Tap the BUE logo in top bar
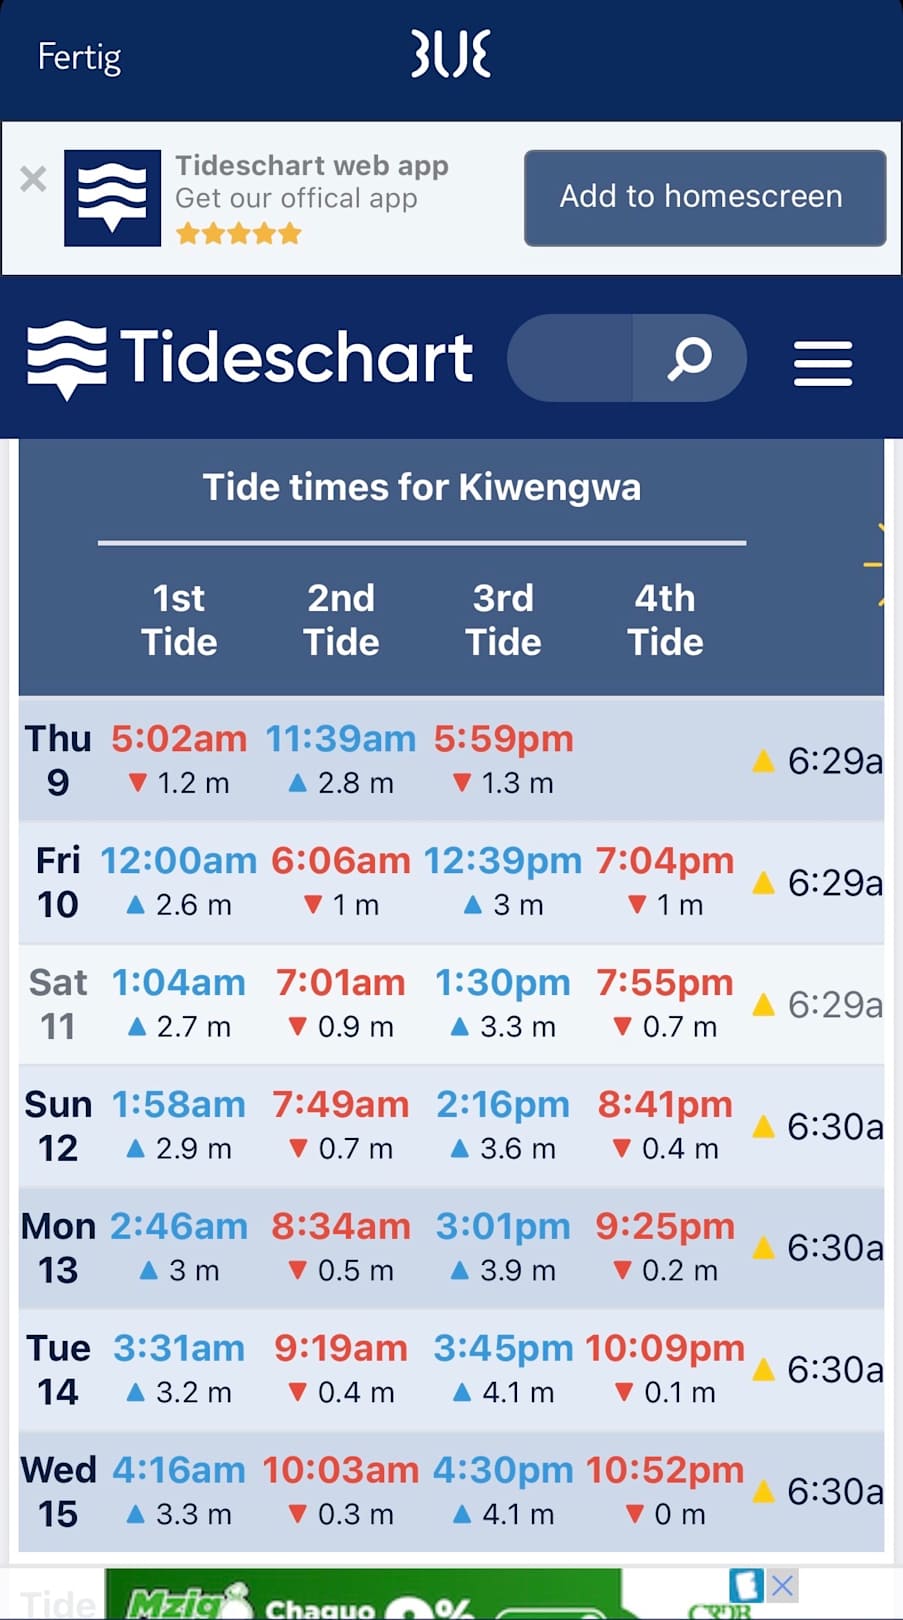The image size is (903, 1620). [451, 54]
